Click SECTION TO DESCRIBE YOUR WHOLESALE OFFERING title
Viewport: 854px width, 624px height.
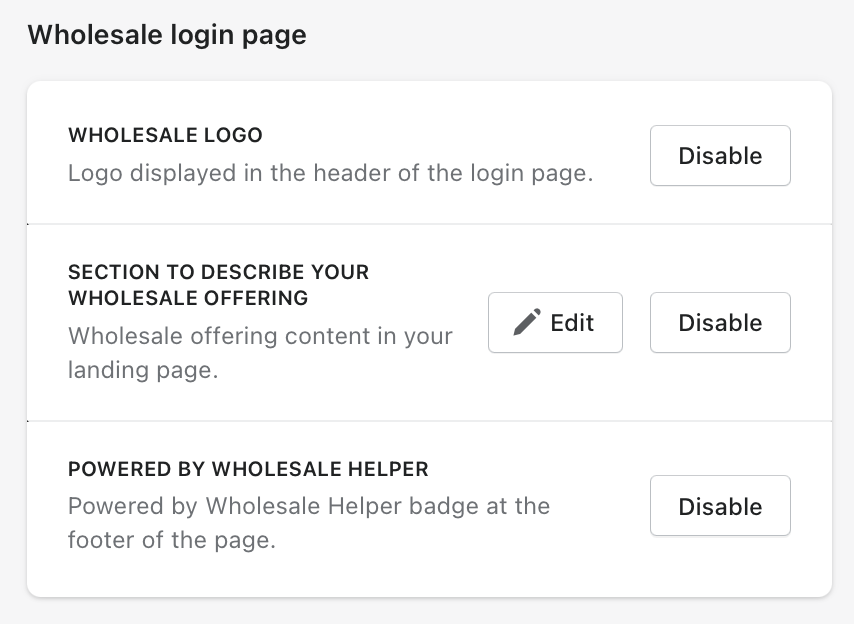tap(218, 272)
